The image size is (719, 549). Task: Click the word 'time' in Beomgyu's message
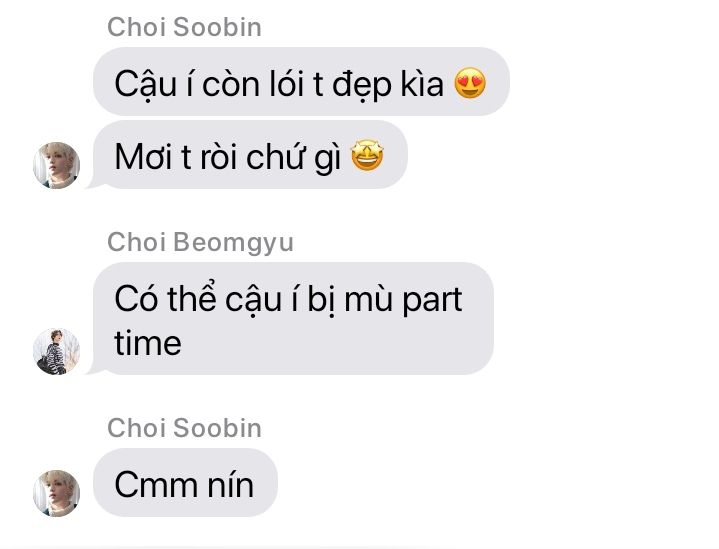point(148,343)
